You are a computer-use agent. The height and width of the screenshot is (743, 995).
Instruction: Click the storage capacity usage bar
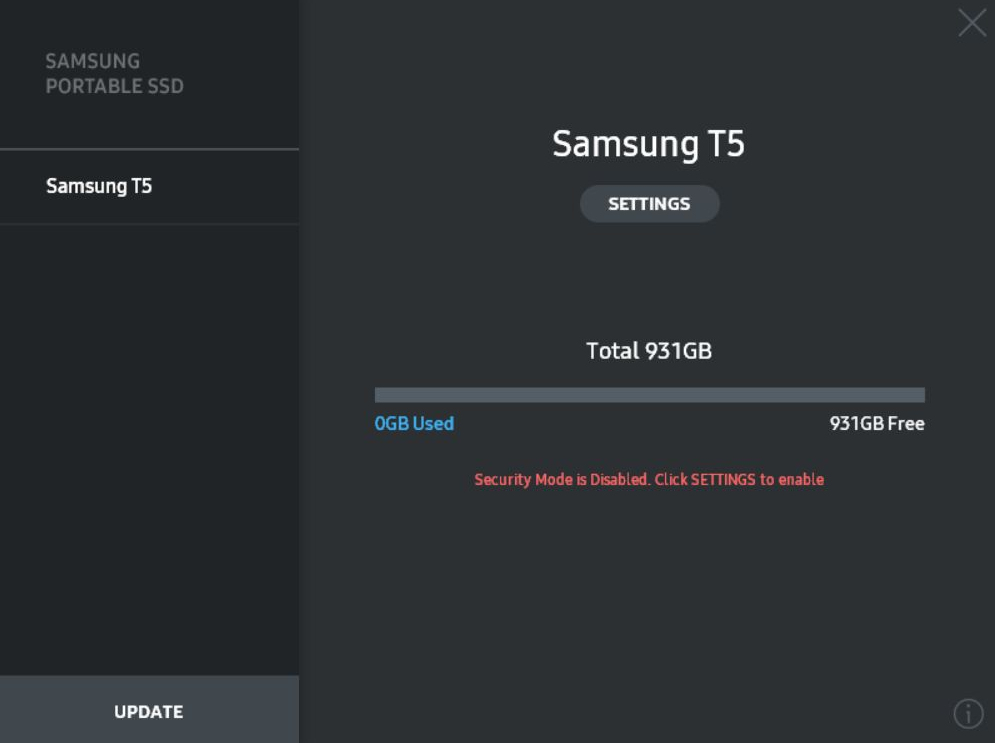click(649, 395)
